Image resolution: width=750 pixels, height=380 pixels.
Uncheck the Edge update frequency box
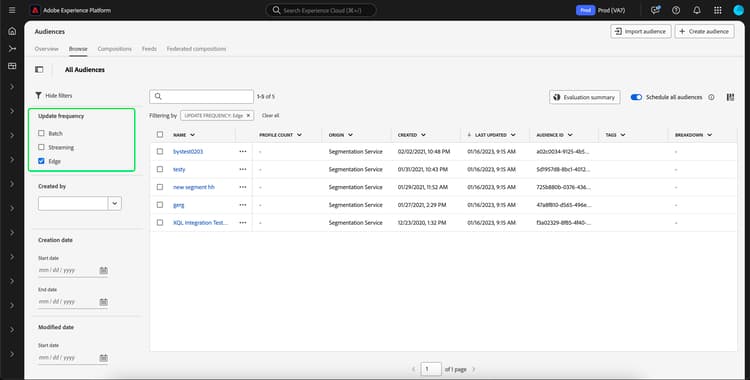tap(41, 161)
